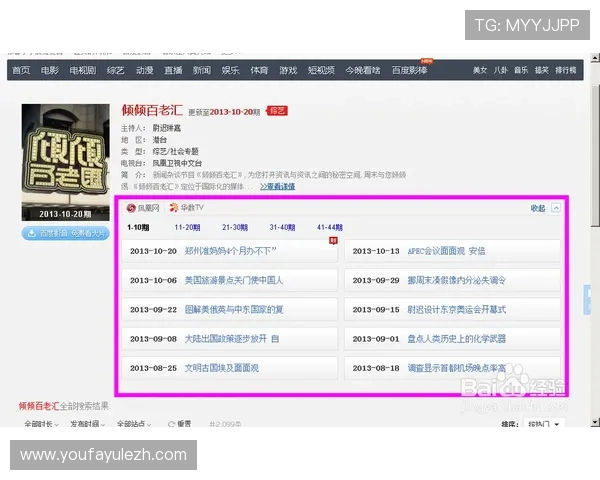
Task: Open 体育 navigation item
Action: point(259,70)
